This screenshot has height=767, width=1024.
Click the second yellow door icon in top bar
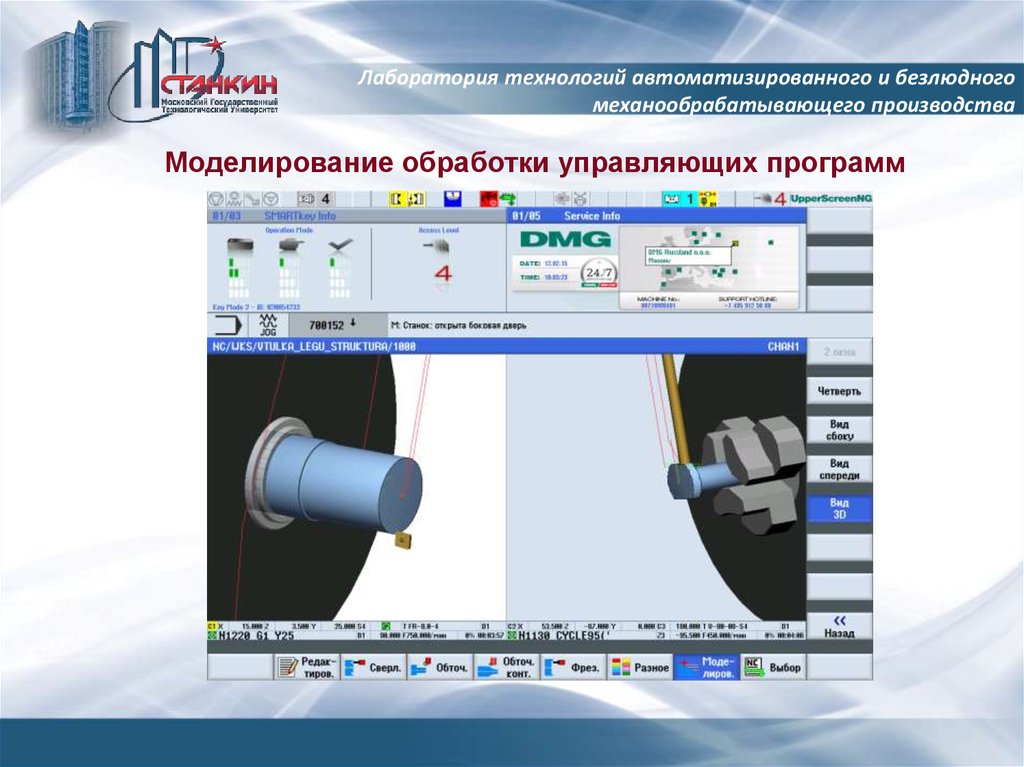(x=416, y=199)
